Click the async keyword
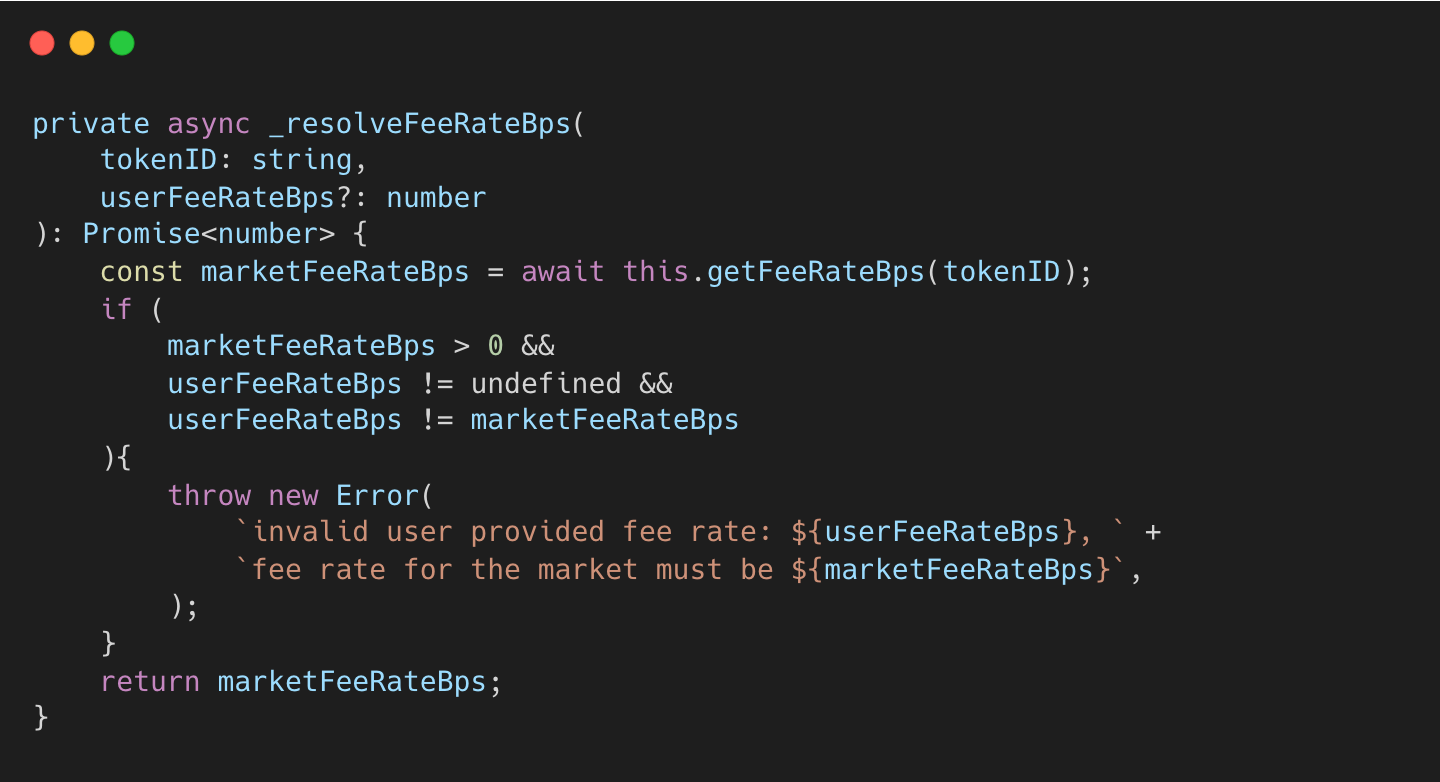Image resolution: width=1440 pixels, height=782 pixels. 209,124
